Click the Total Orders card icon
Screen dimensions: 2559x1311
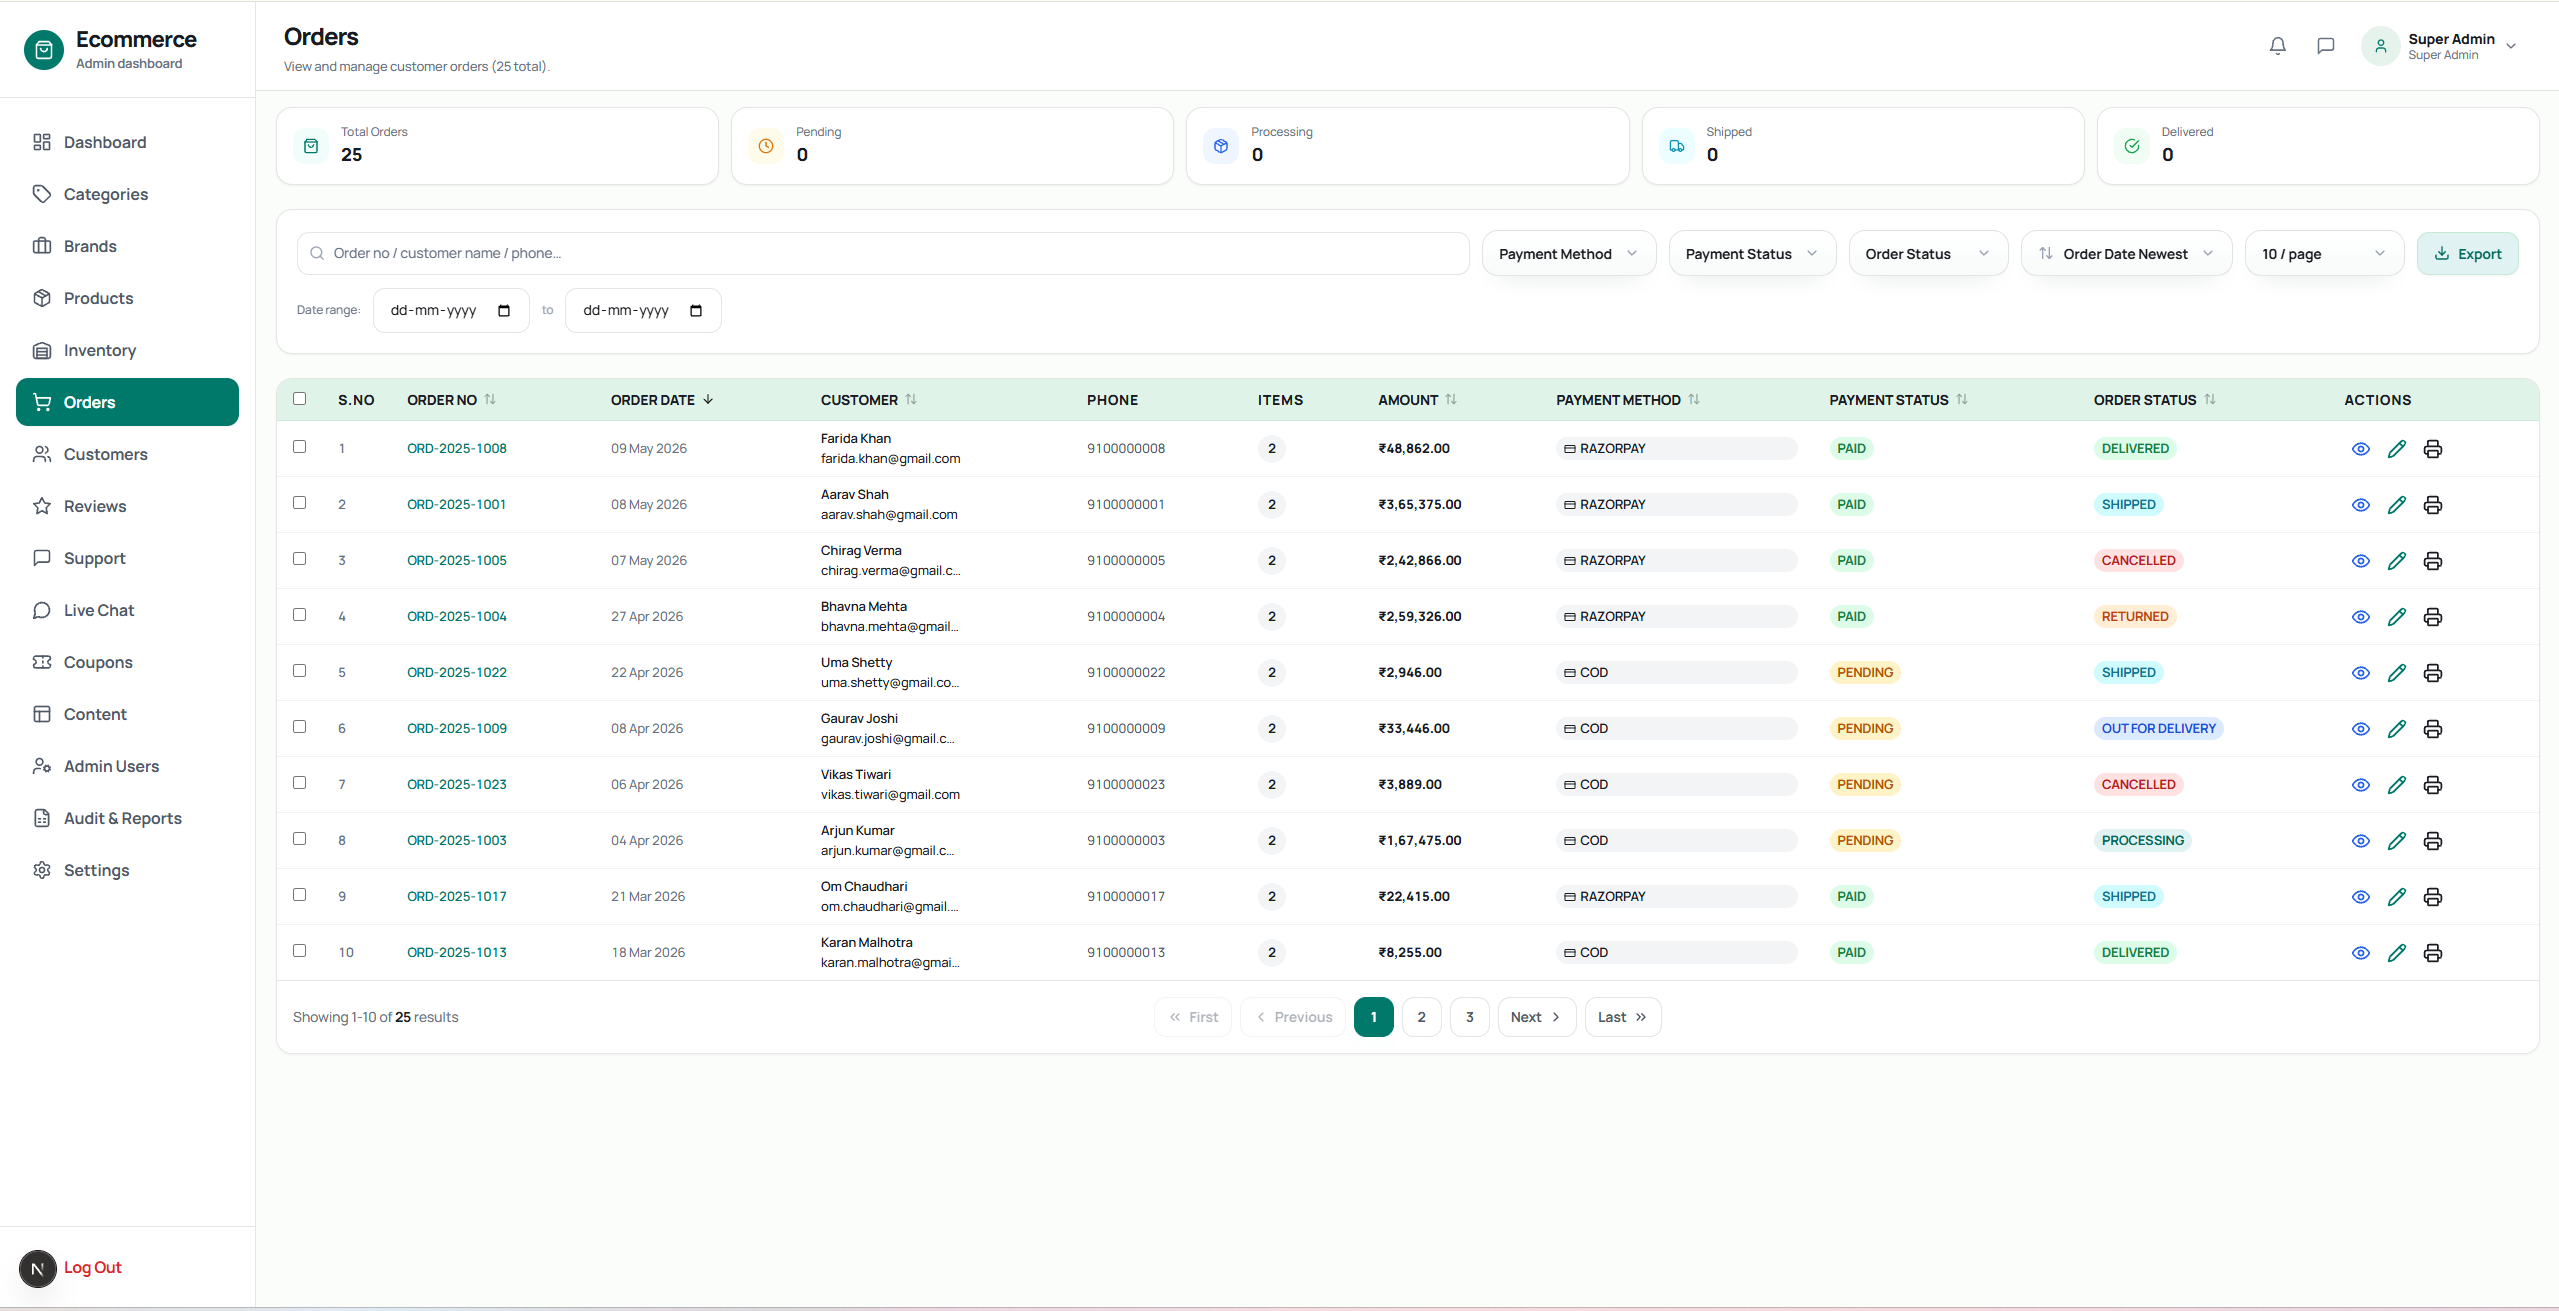point(311,146)
